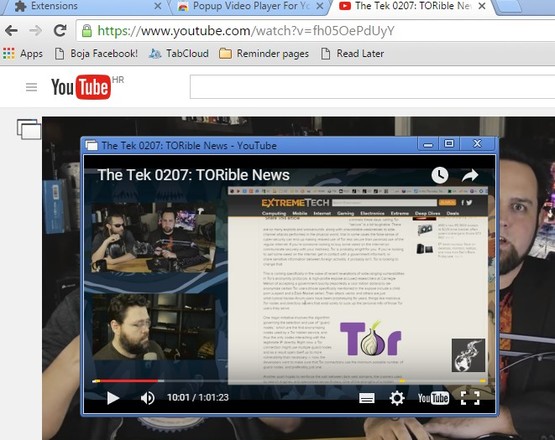Open the TabCloud bookmark
The width and height of the screenshot is (555, 440).
tap(179, 54)
